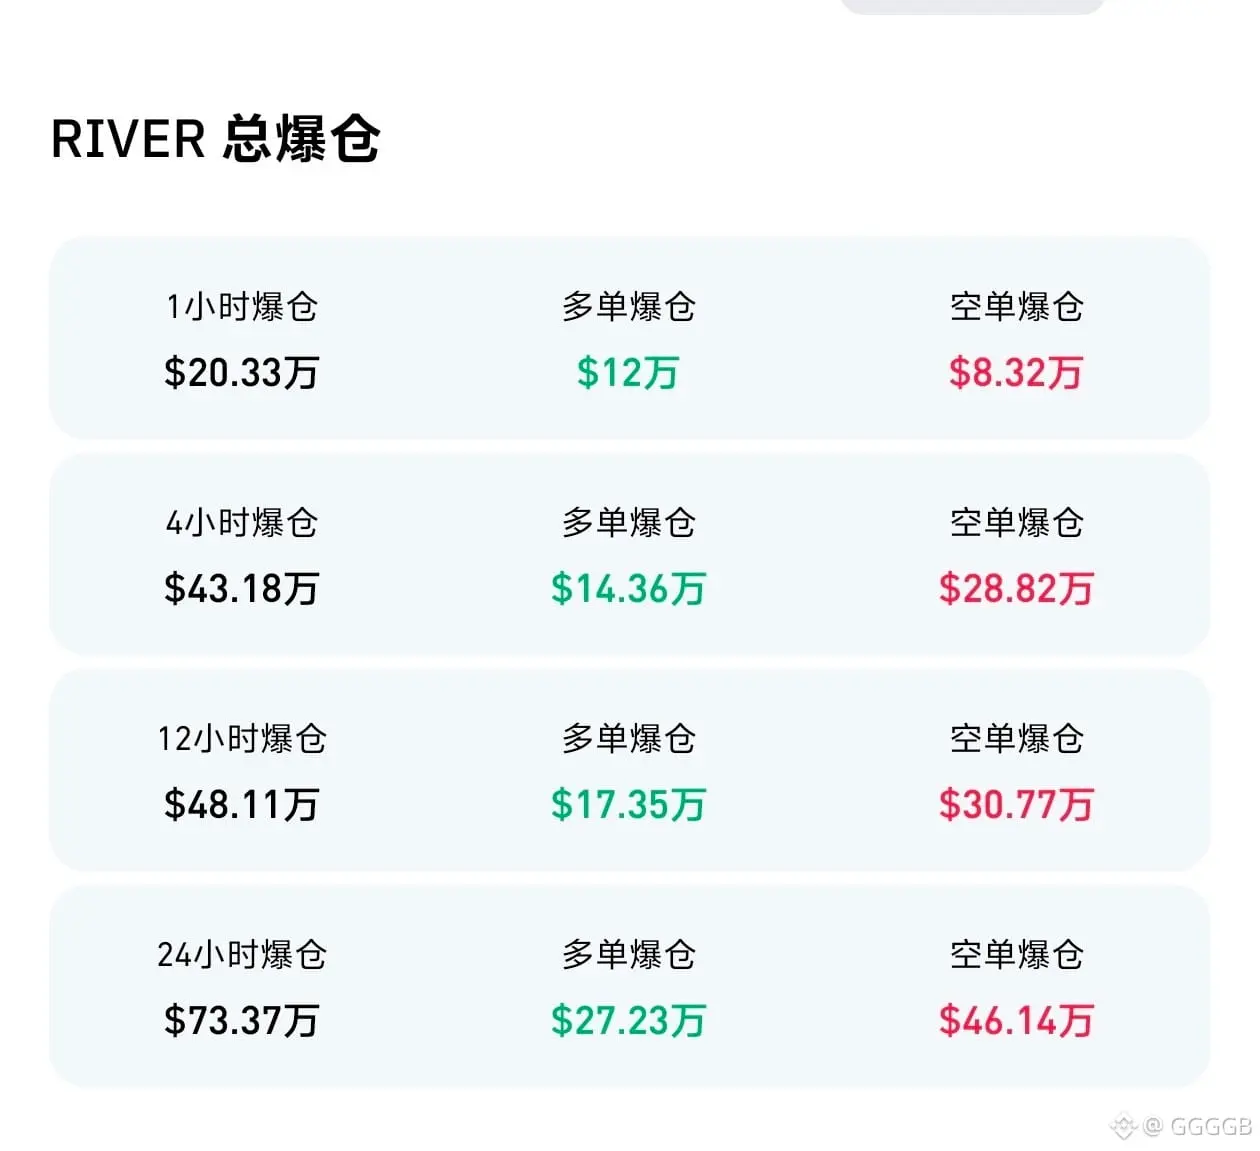Click the $73.37万 daily total

point(242,1021)
